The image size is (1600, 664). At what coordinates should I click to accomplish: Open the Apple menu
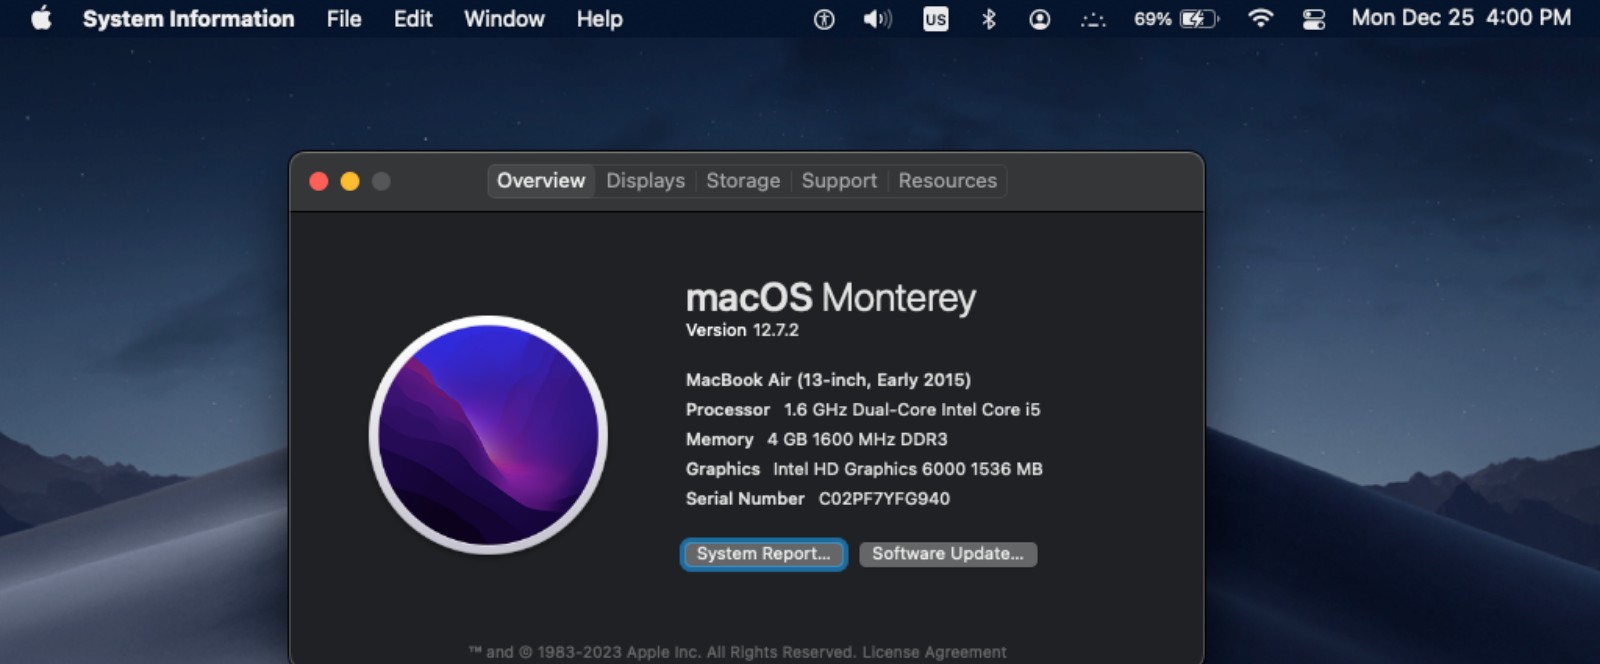(41, 18)
